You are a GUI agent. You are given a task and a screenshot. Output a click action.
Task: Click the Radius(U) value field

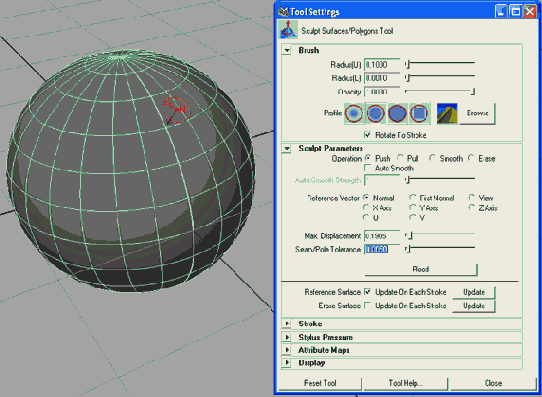point(382,65)
